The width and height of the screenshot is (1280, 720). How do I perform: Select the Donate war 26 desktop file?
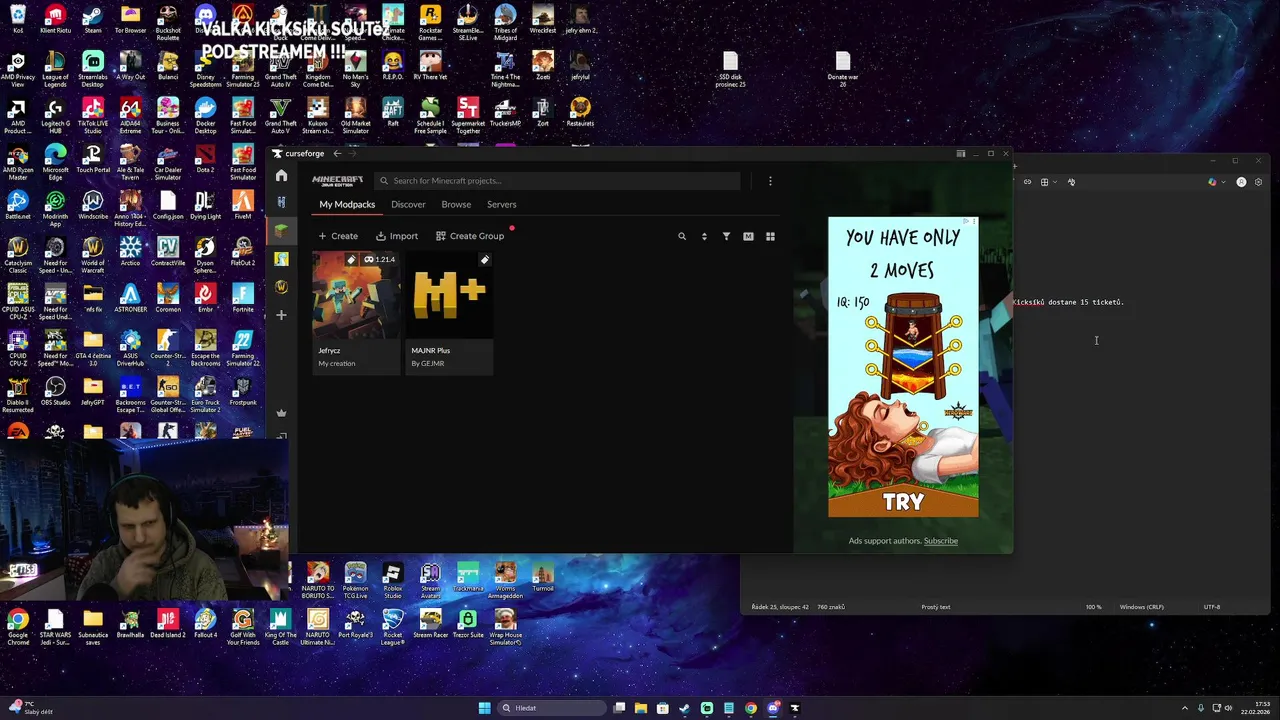coord(843,69)
